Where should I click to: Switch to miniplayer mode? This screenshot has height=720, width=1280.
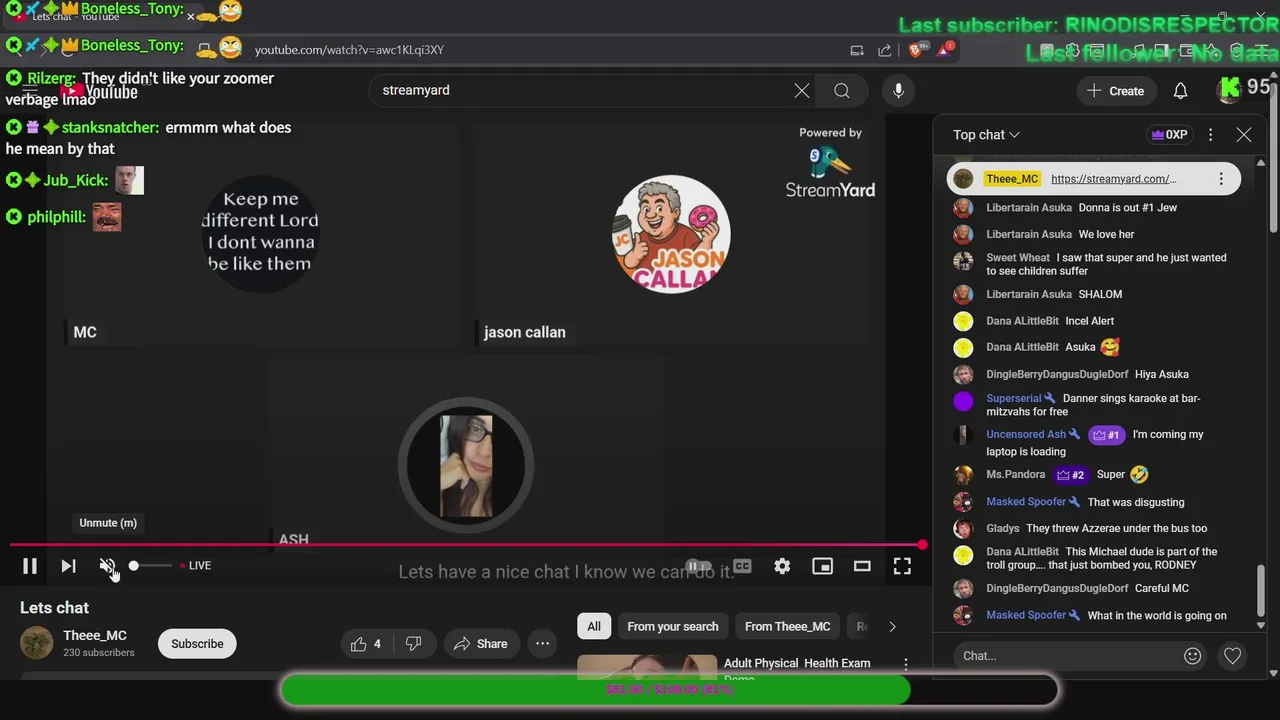(822, 566)
